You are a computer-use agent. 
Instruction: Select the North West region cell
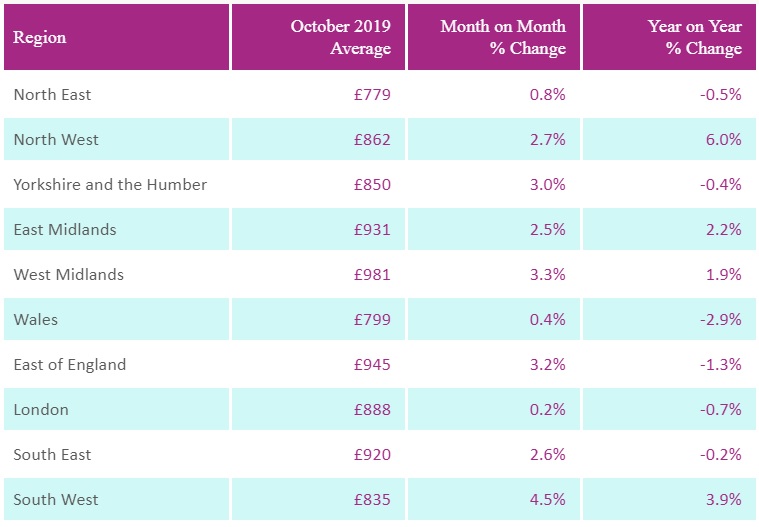point(56,140)
